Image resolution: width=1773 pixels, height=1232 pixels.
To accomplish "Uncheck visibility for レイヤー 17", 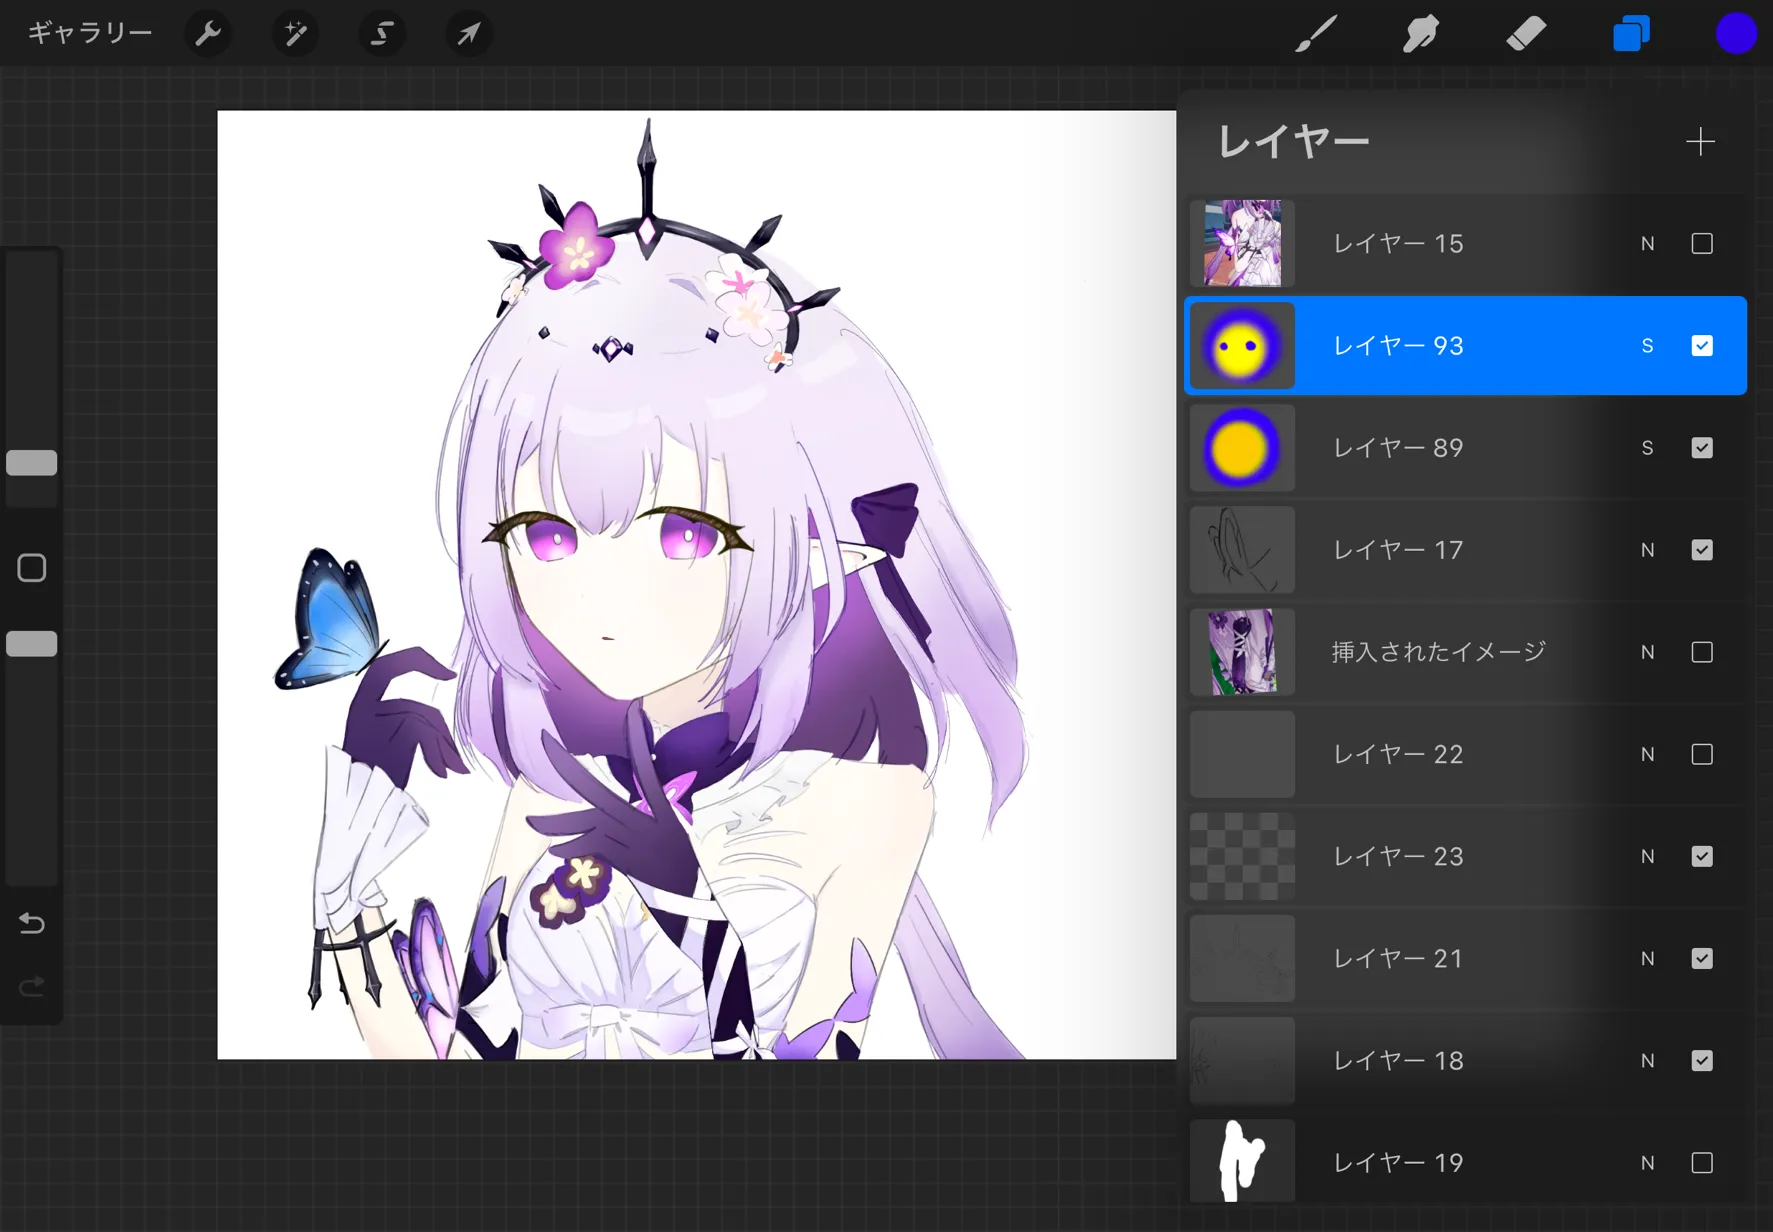I will [x=1702, y=550].
